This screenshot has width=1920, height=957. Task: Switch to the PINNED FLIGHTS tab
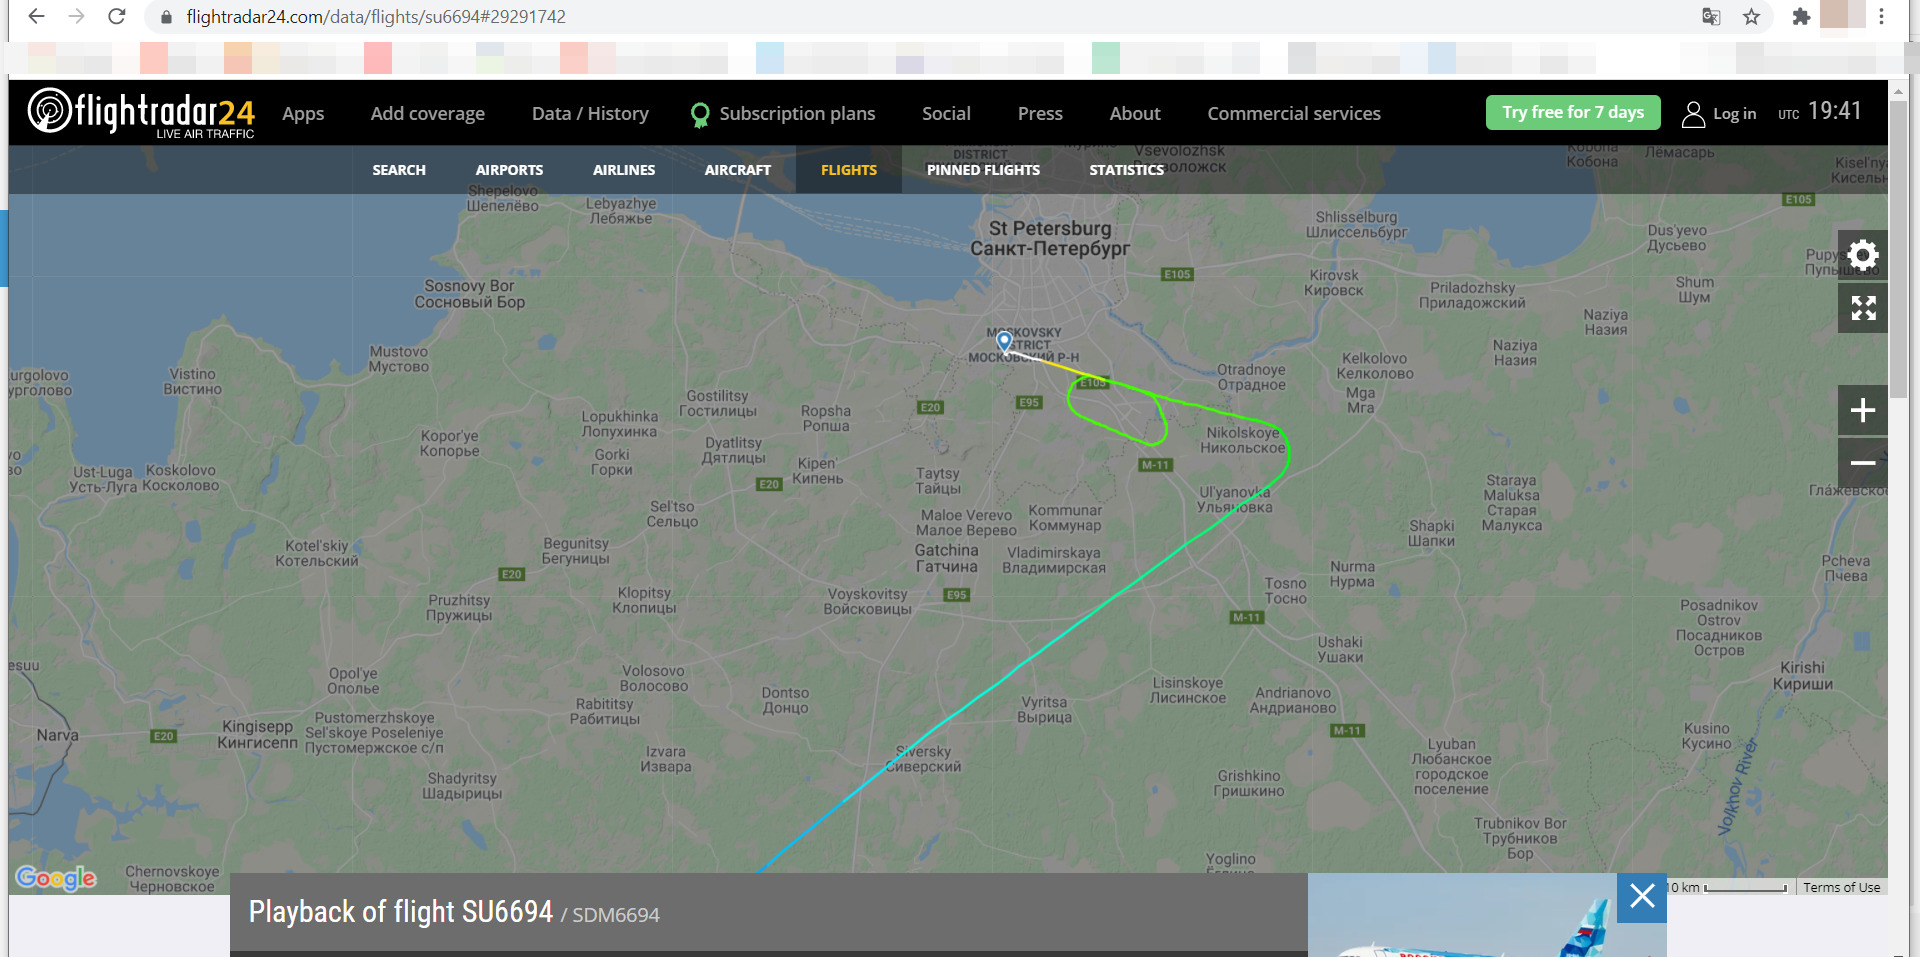[983, 170]
